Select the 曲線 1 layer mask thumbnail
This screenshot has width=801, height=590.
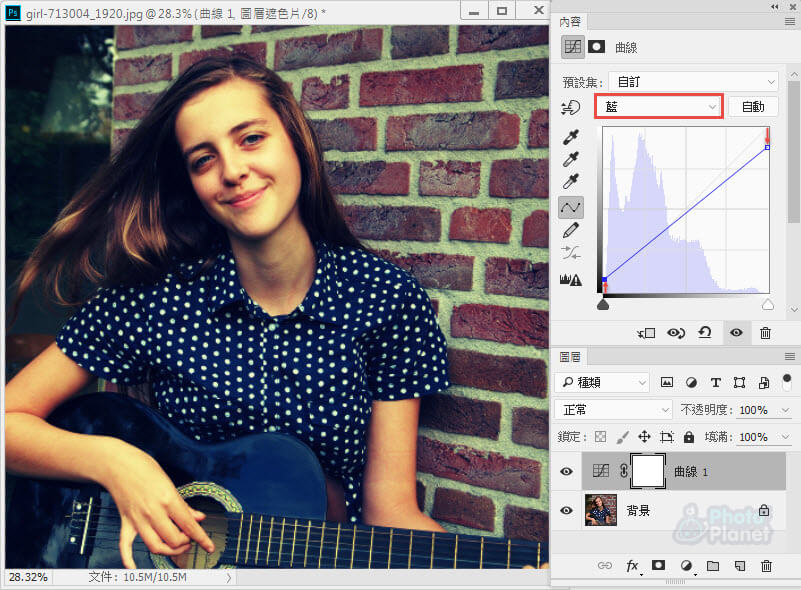click(x=648, y=471)
